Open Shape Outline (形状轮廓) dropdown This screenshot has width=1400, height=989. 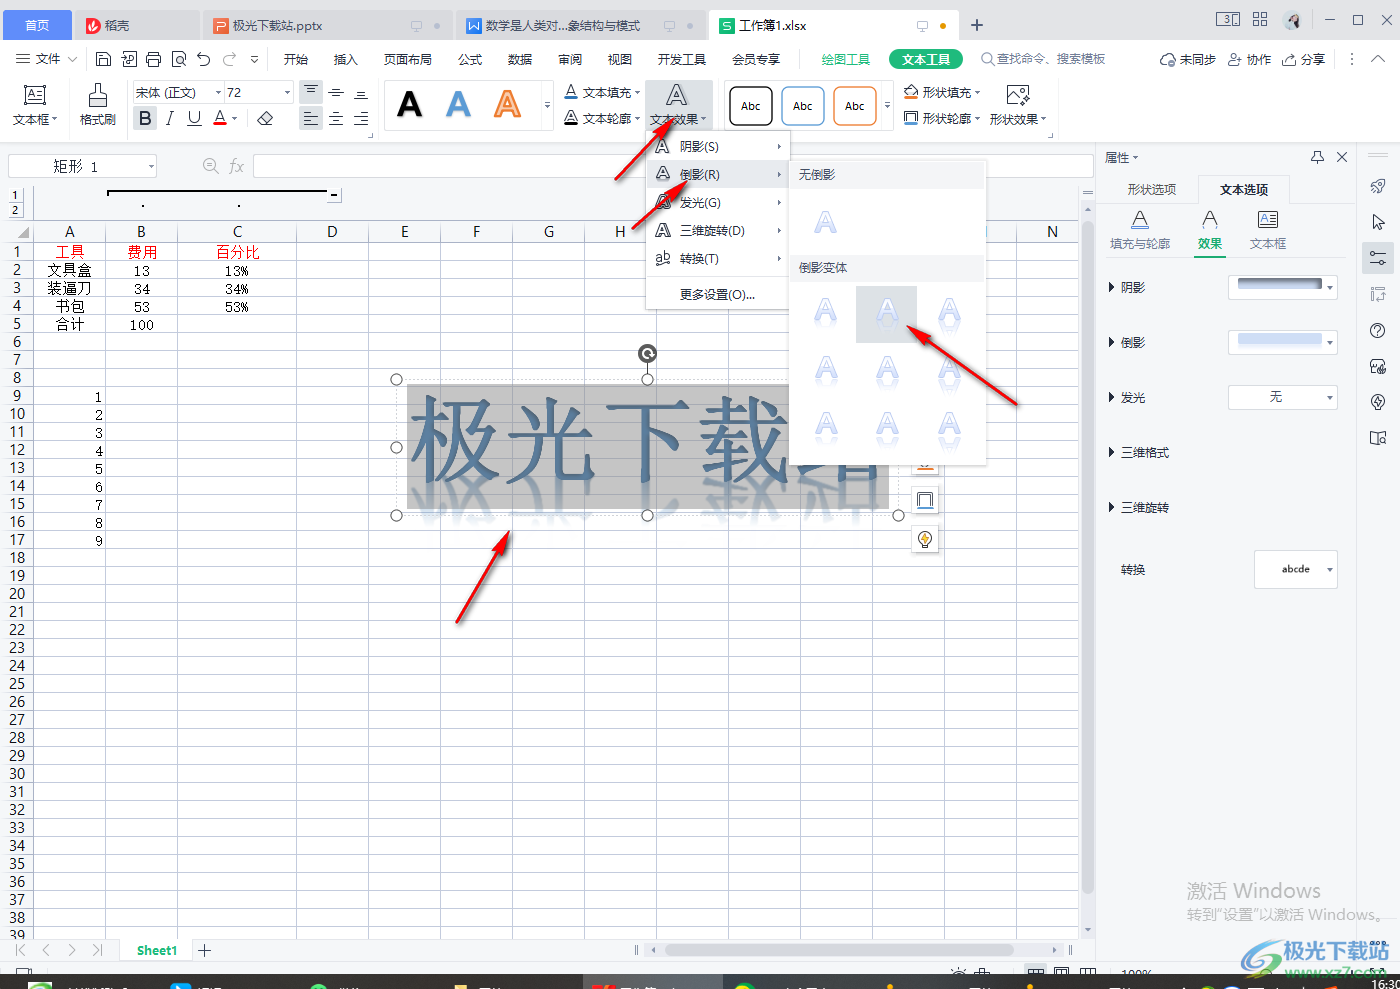942,118
